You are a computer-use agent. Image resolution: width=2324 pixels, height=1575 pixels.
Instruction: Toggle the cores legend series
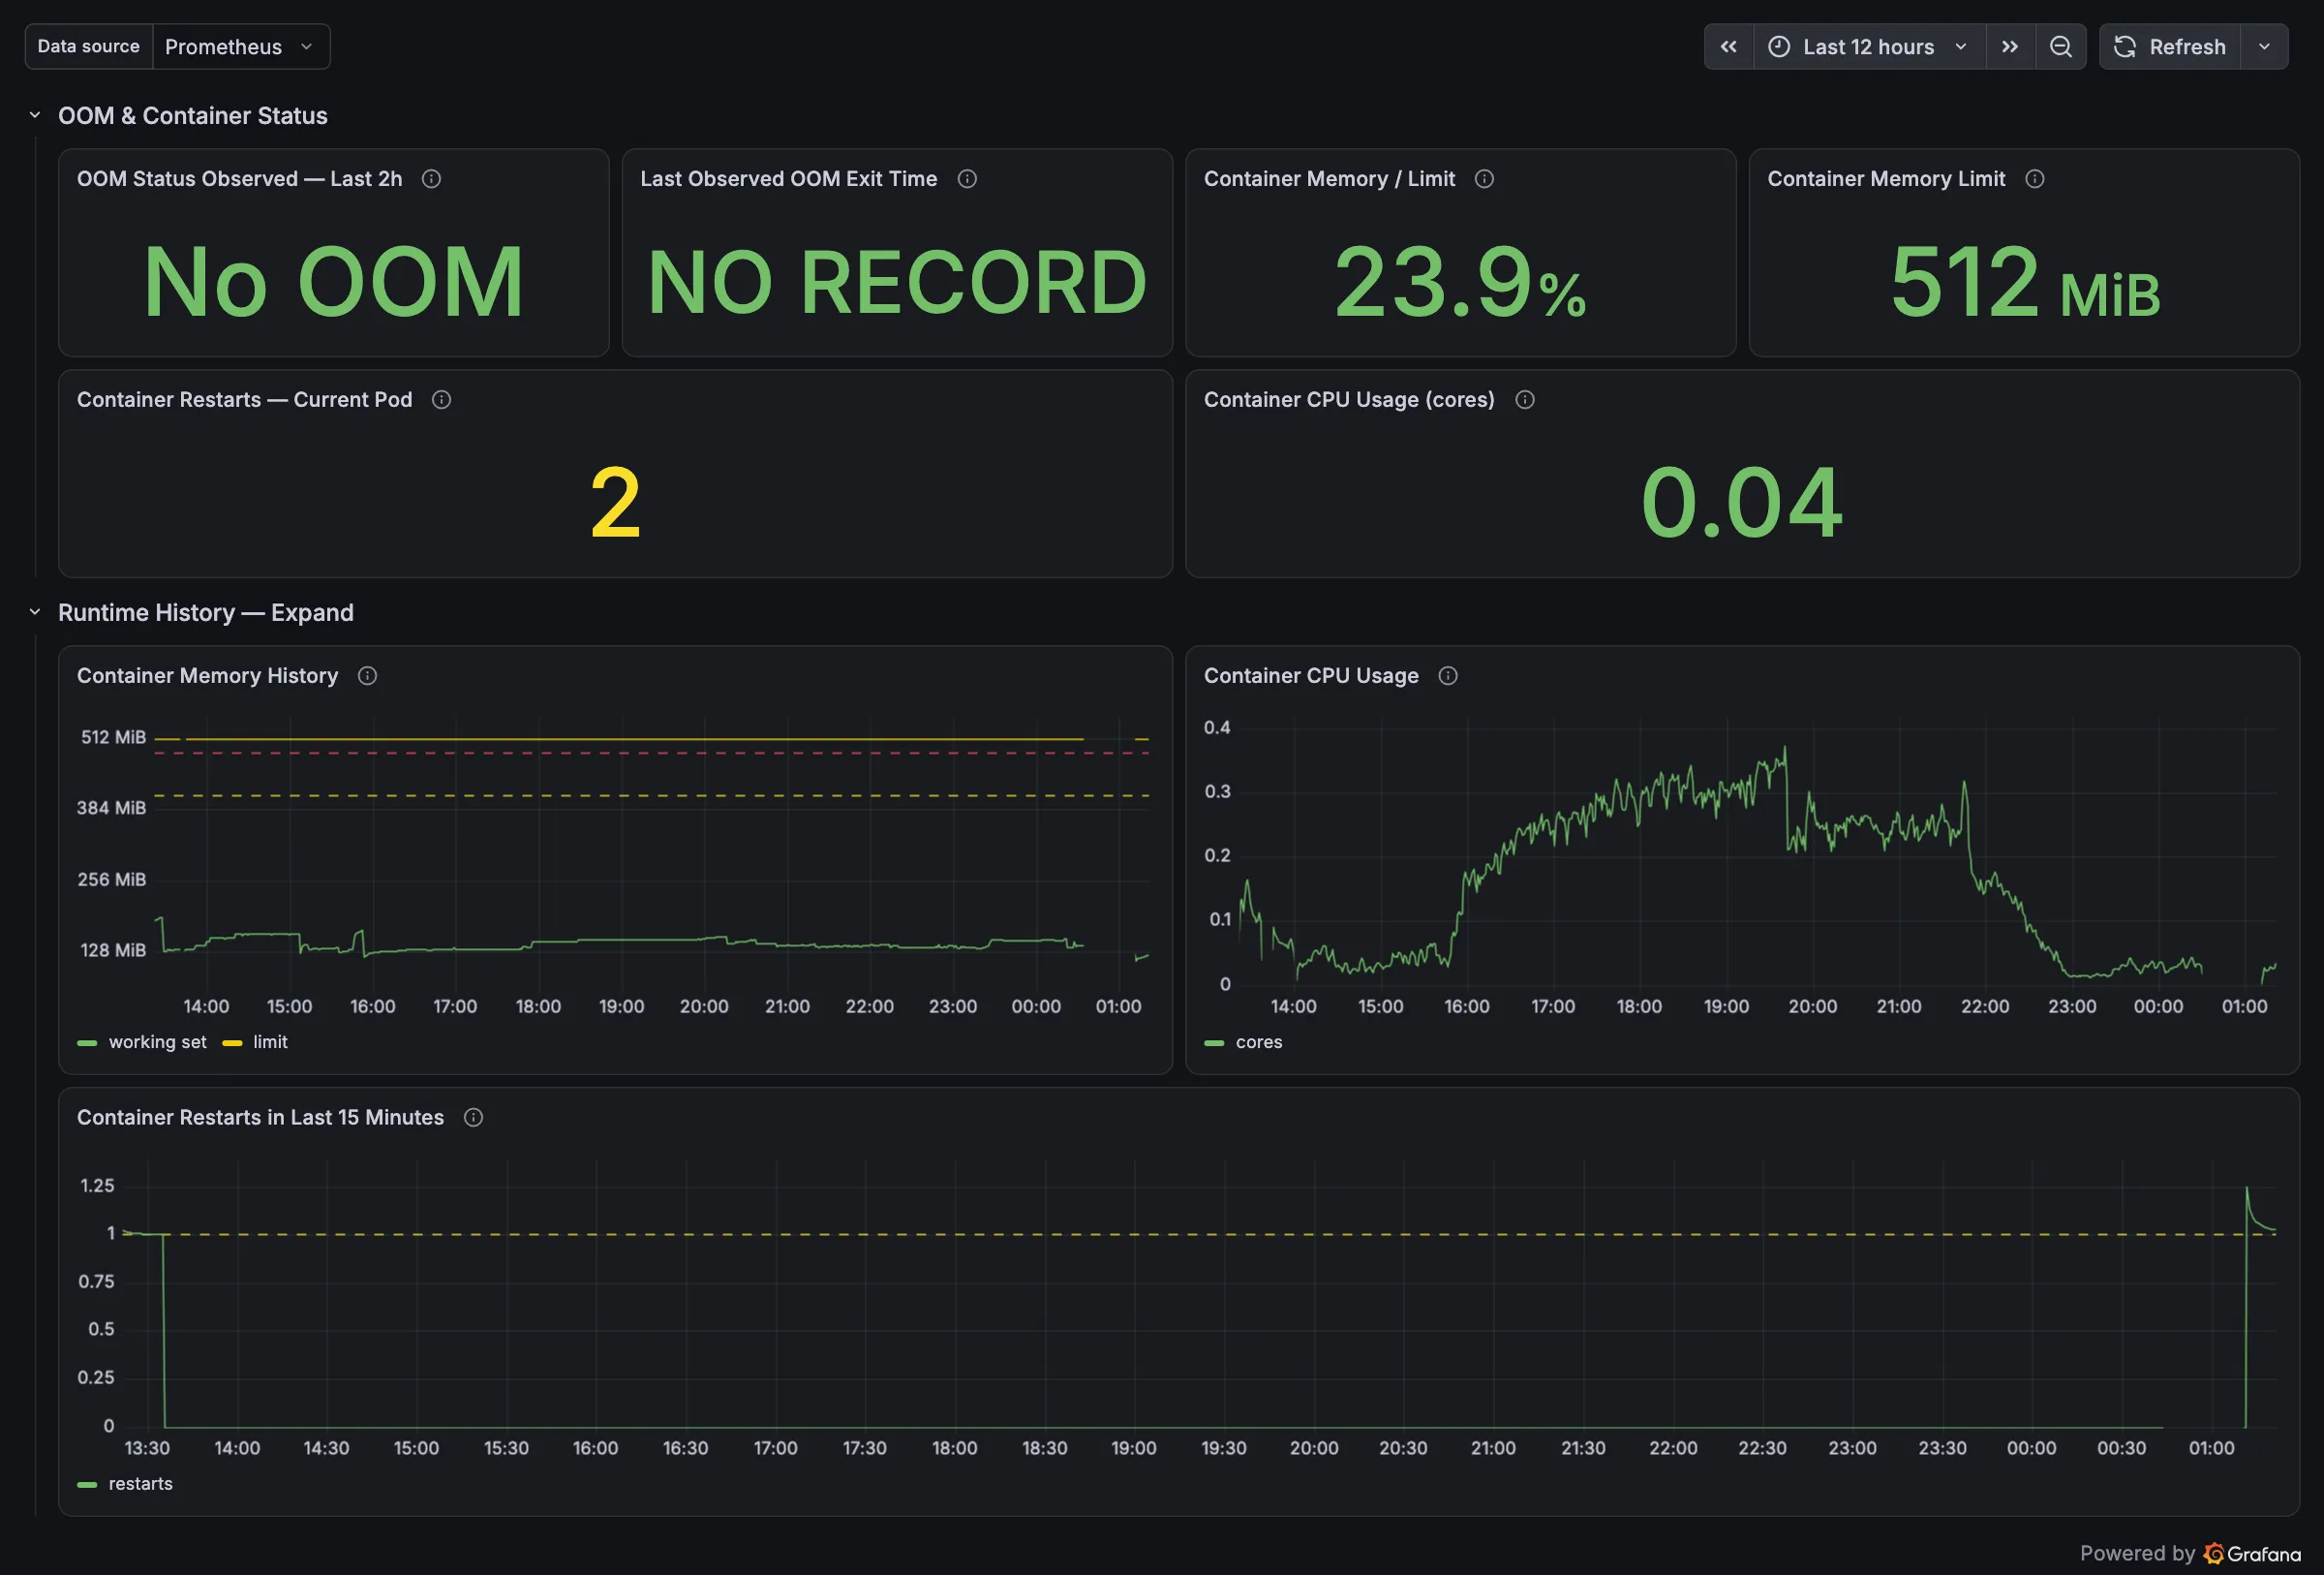click(1259, 1042)
